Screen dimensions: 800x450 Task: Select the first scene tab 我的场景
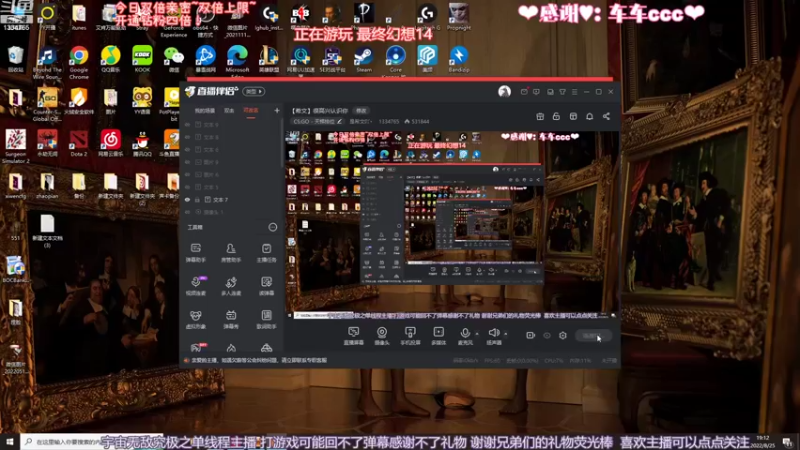coord(205,111)
